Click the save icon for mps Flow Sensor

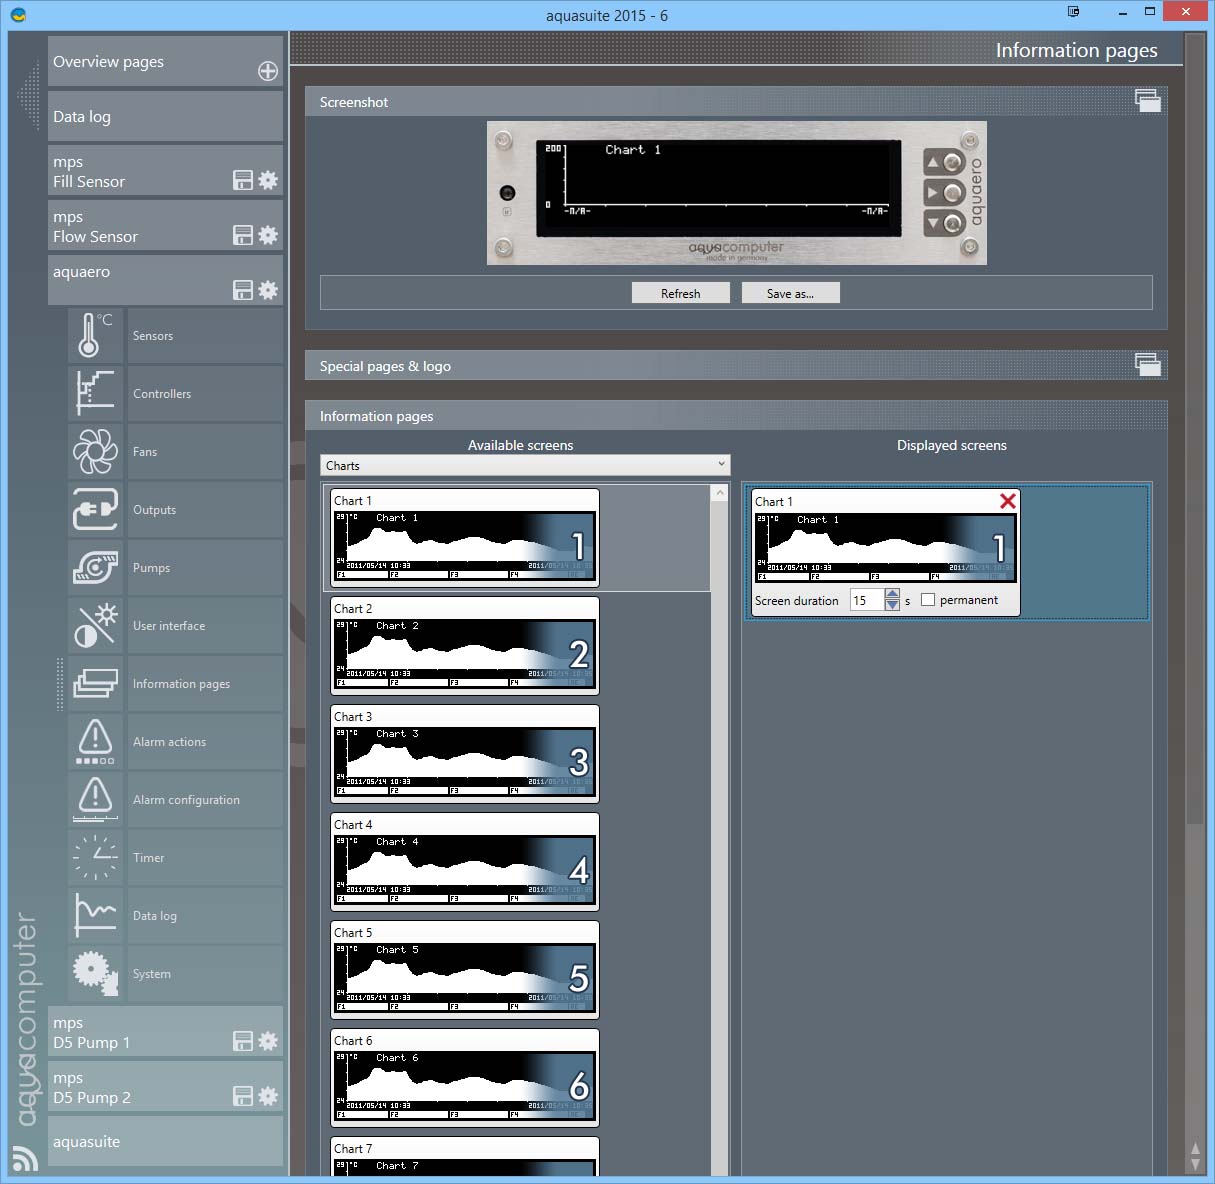(x=243, y=235)
